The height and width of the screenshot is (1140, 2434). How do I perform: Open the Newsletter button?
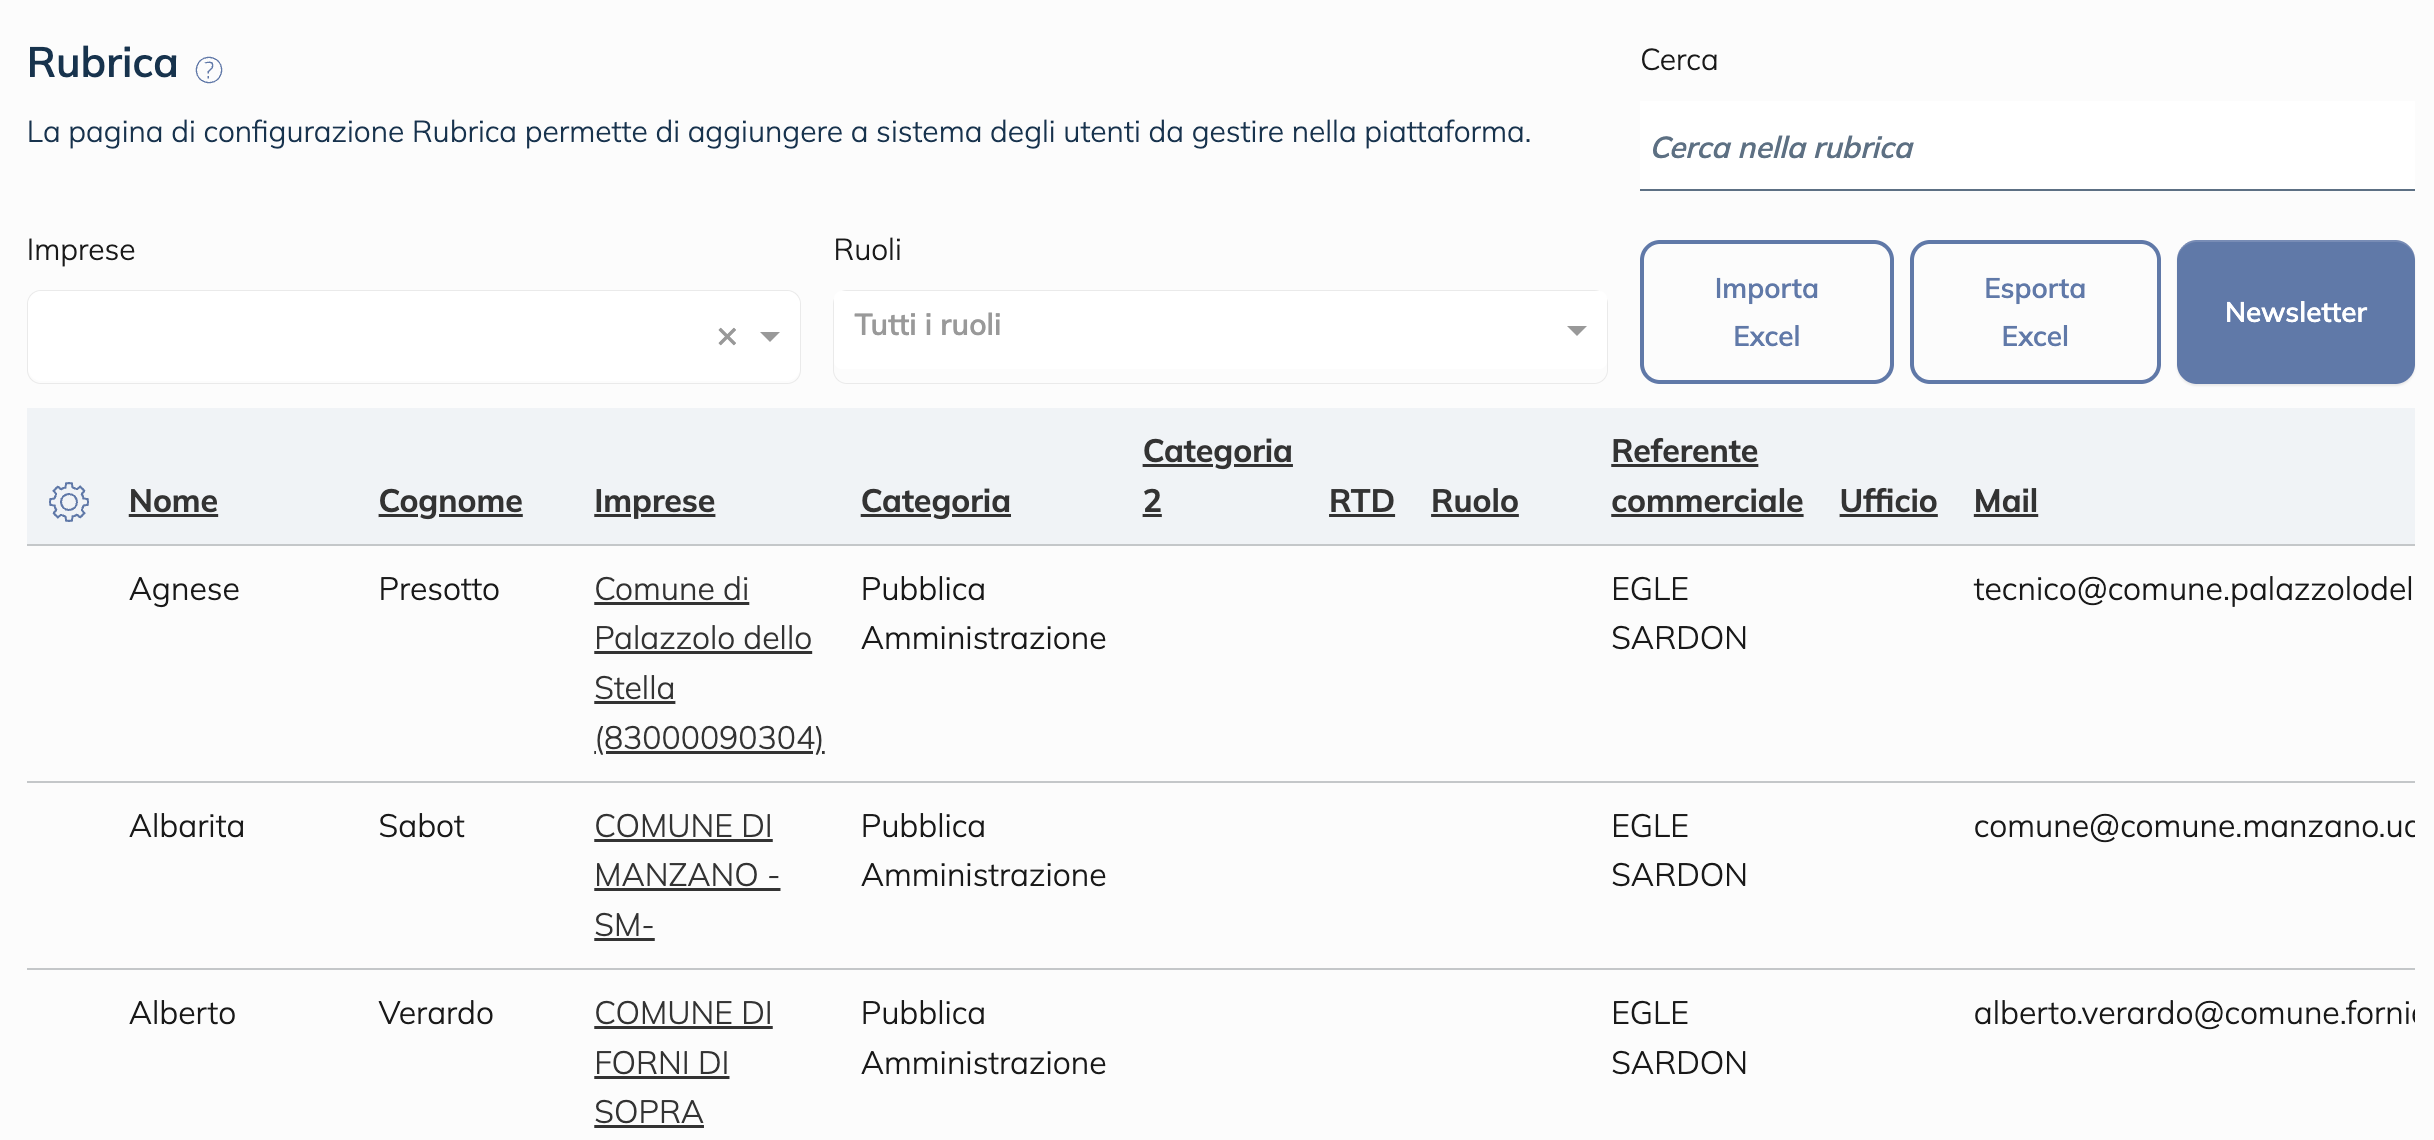click(2295, 312)
